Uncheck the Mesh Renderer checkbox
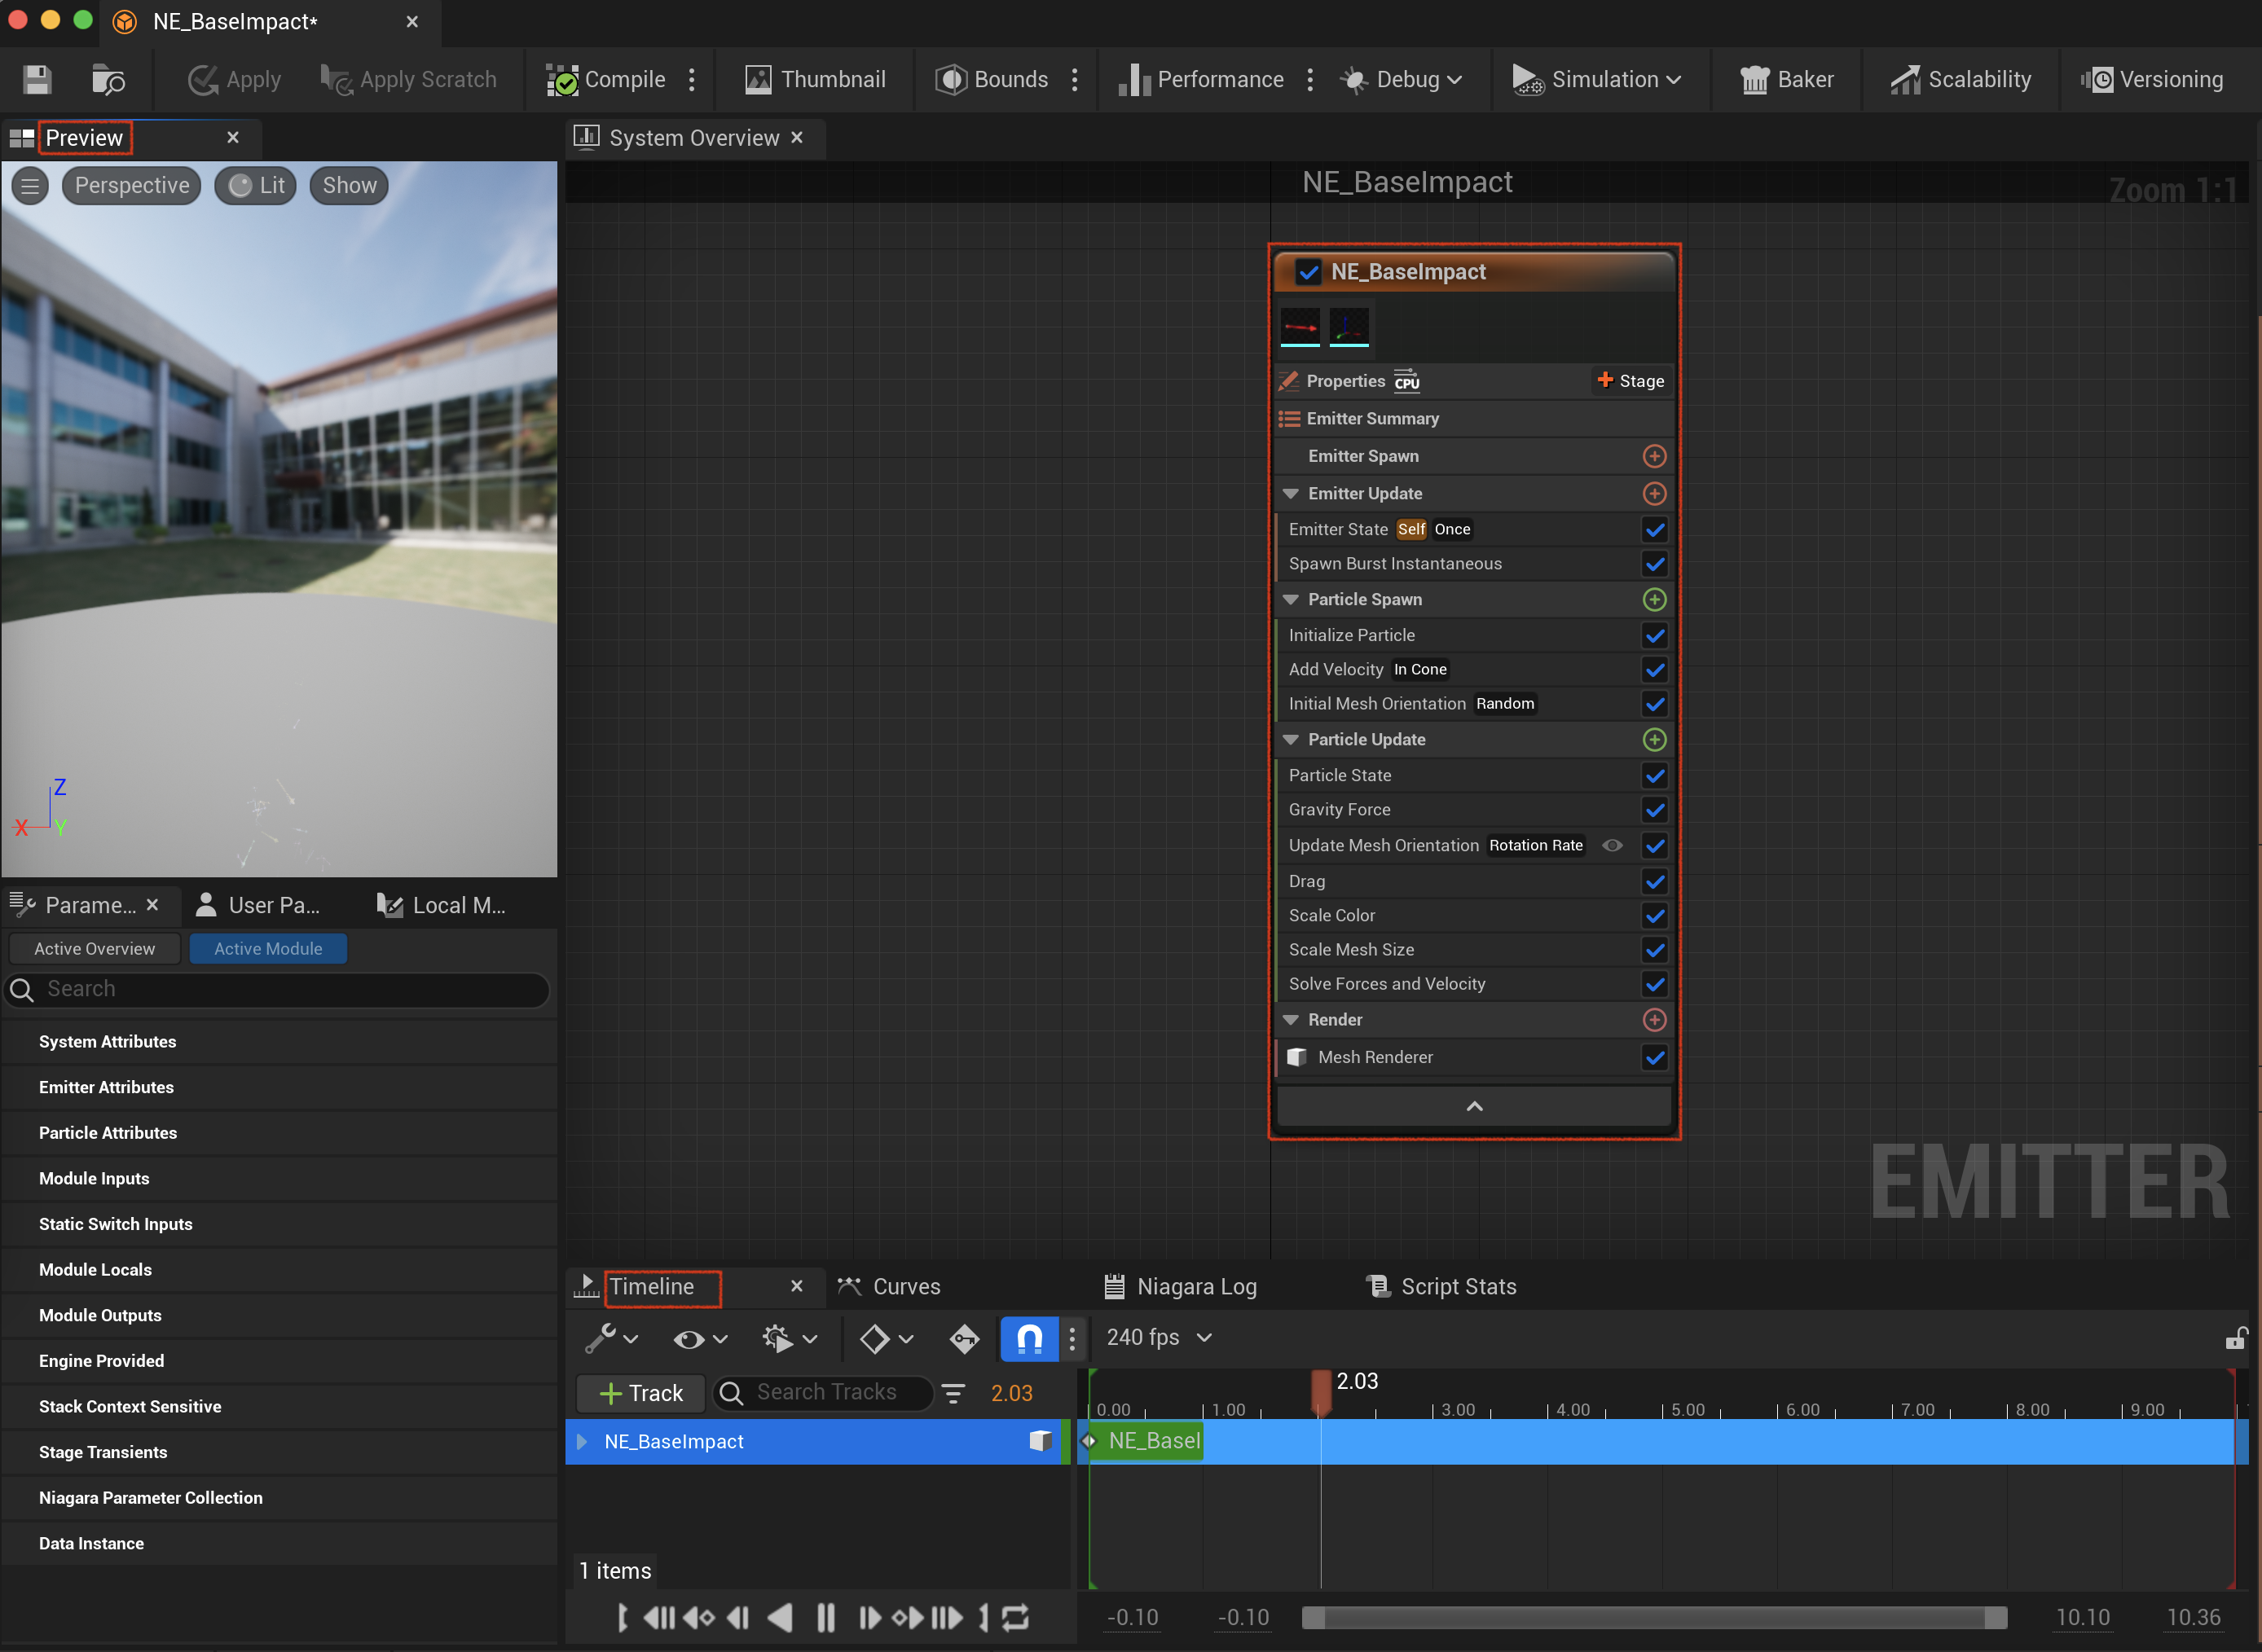The width and height of the screenshot is (2262, 1652). click(1654, 1057)
